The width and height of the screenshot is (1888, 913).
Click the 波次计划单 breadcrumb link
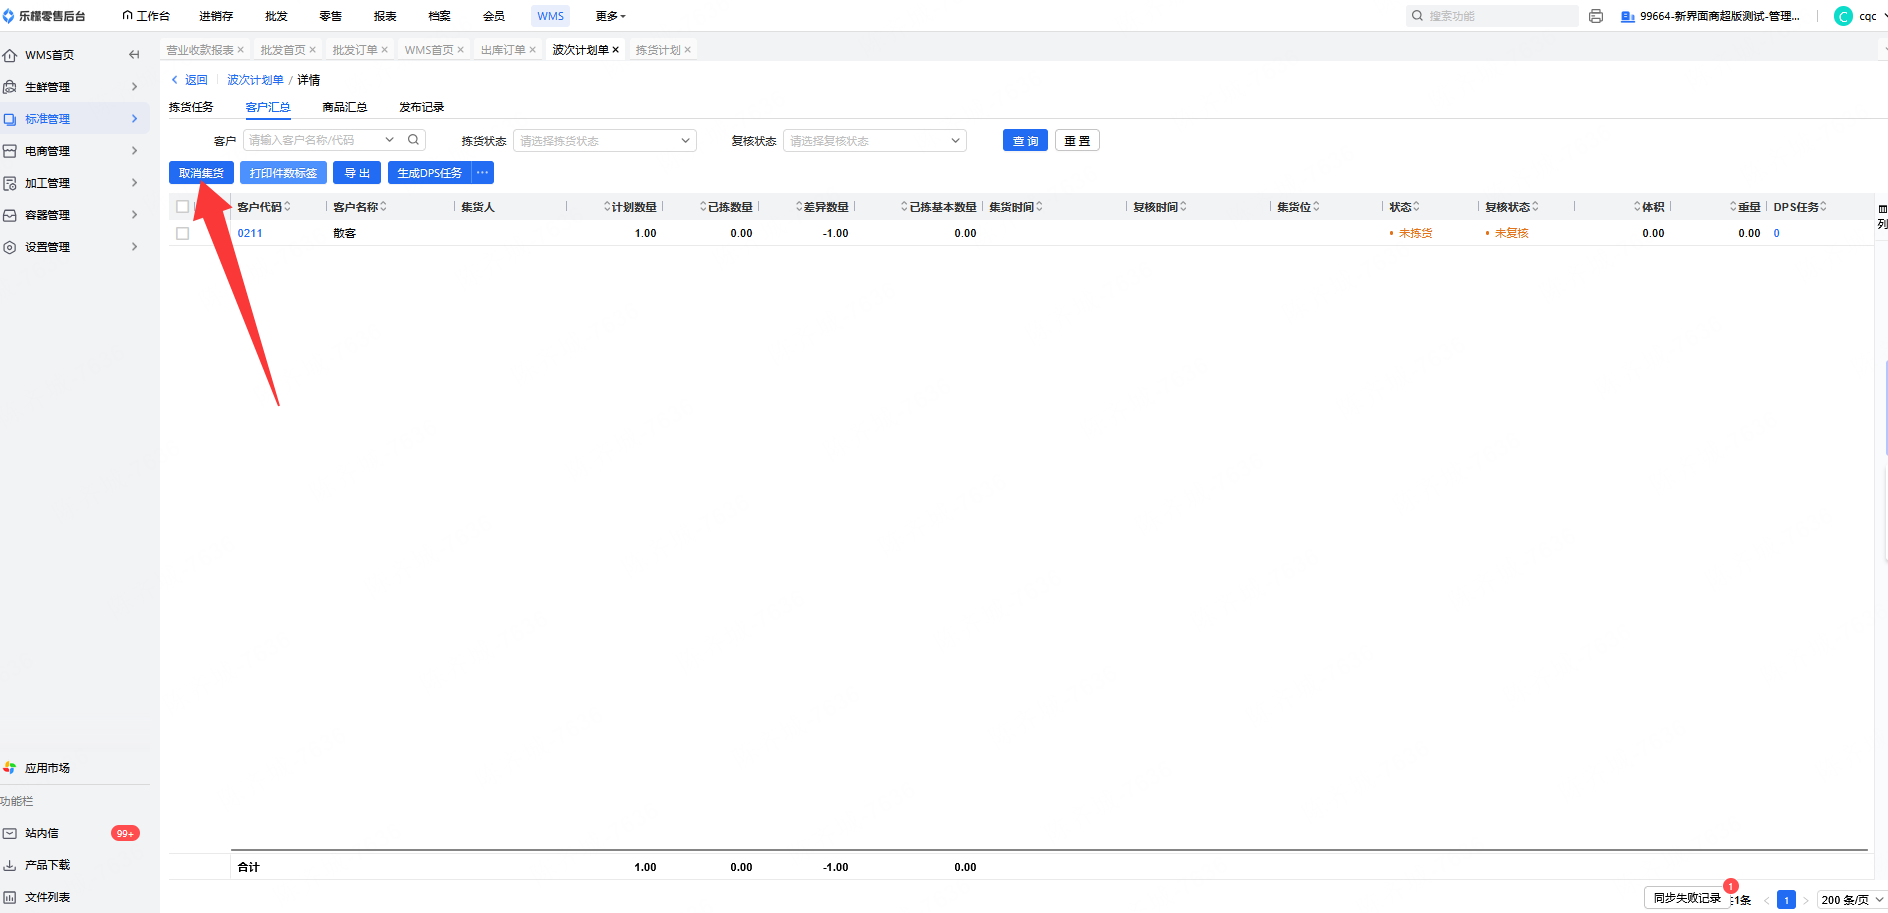click(x=255, y=80)
